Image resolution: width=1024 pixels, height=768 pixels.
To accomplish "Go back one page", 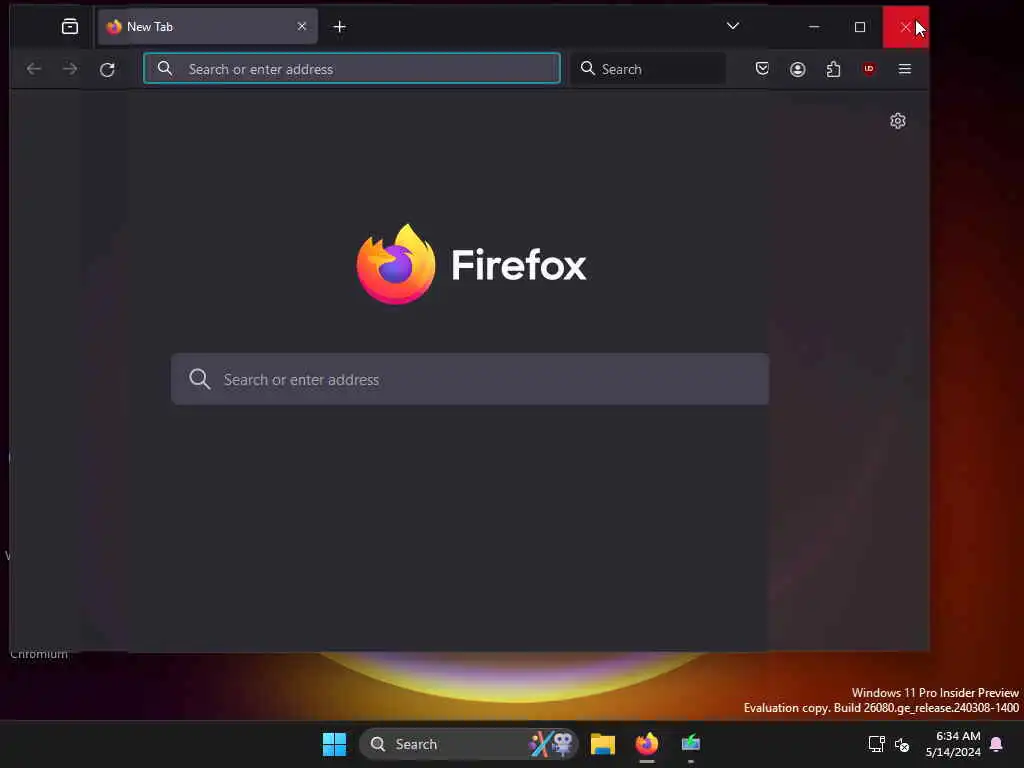I will (34, 69).
